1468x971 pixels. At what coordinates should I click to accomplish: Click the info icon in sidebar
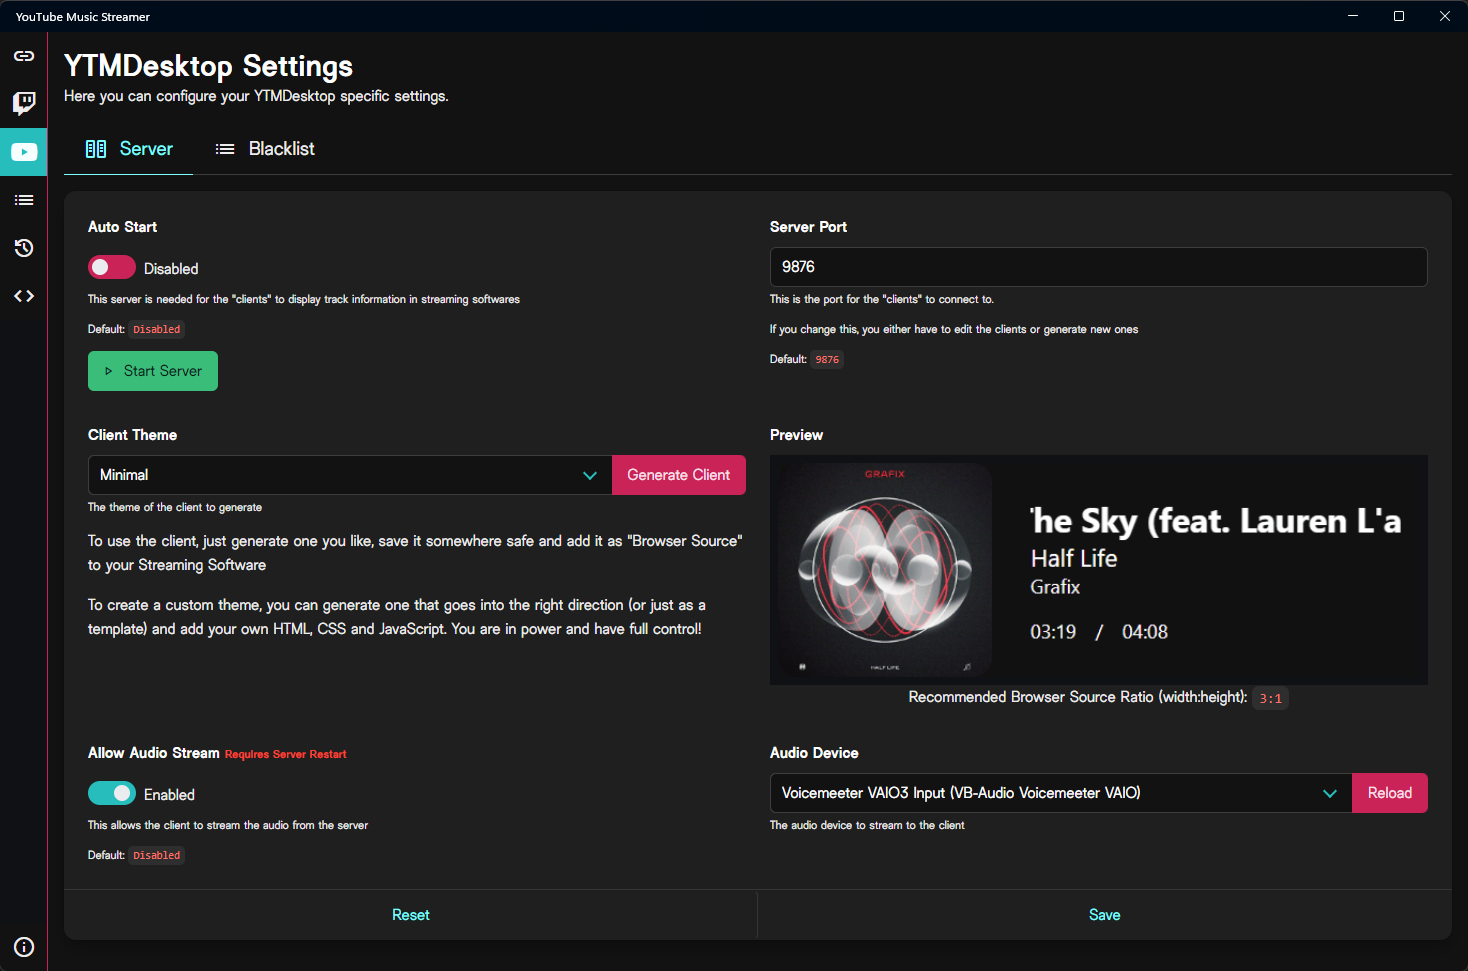tap(24, 947)
